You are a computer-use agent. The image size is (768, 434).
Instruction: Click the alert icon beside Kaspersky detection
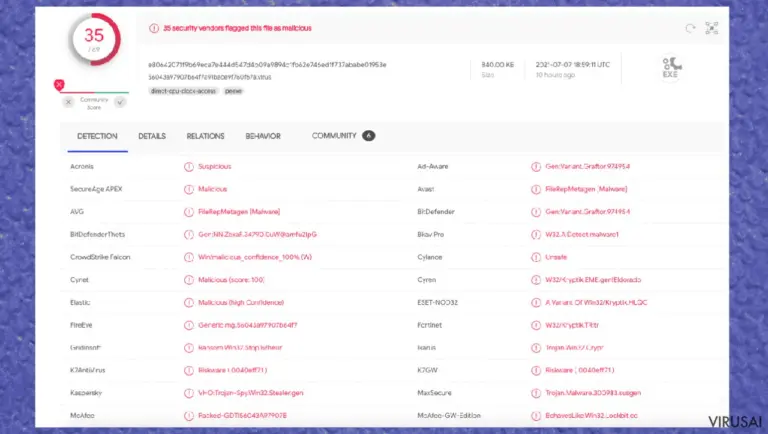[x=189, y=393]
